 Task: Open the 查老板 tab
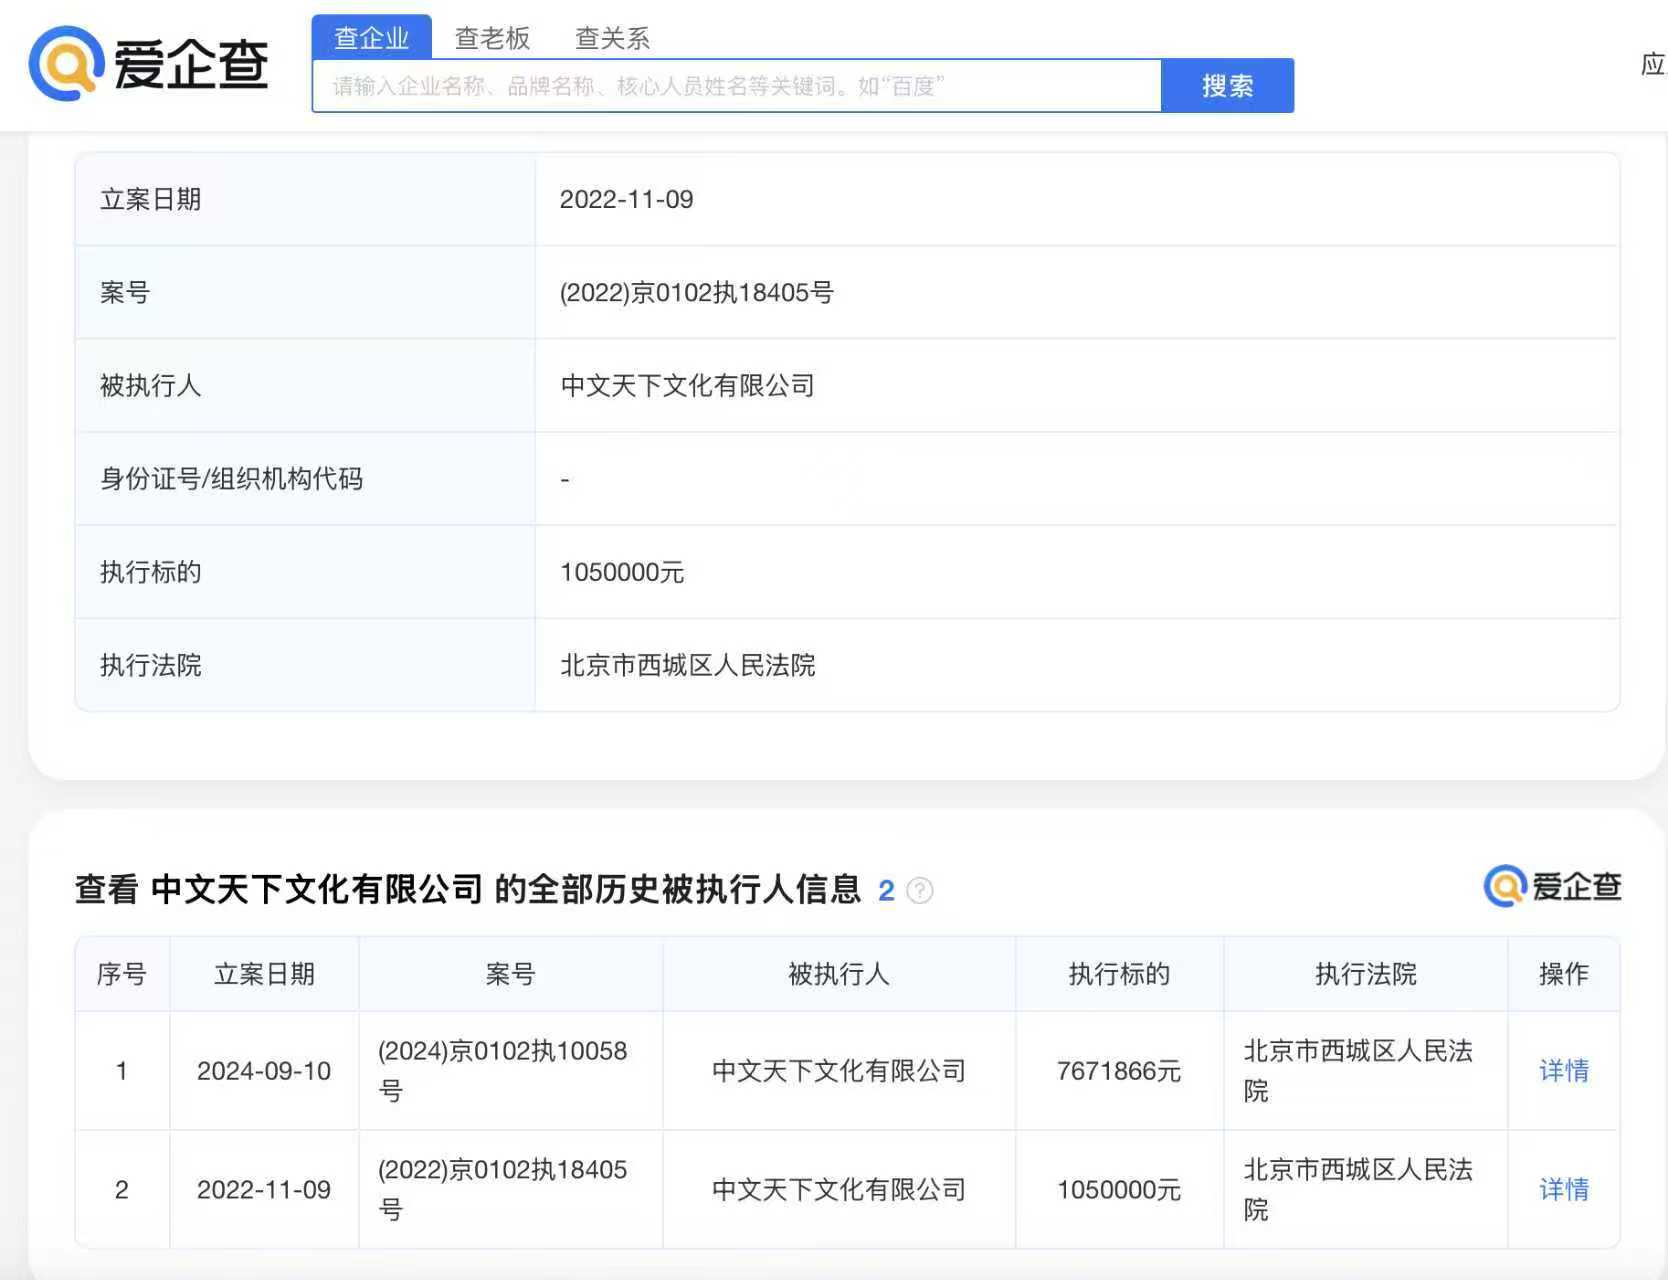[x=492, y=38]
